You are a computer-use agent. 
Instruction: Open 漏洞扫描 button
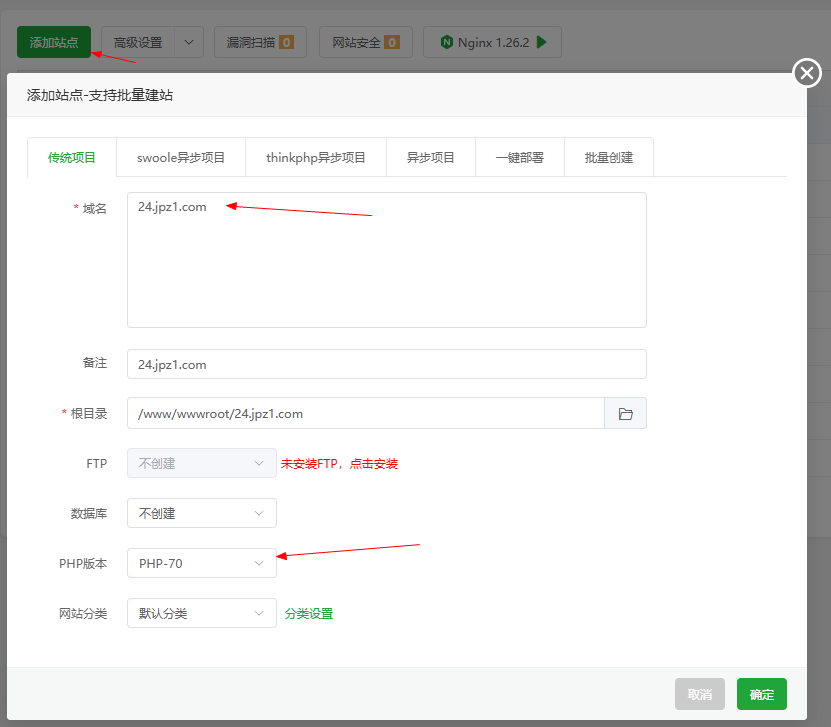click(x=260, y=42)
